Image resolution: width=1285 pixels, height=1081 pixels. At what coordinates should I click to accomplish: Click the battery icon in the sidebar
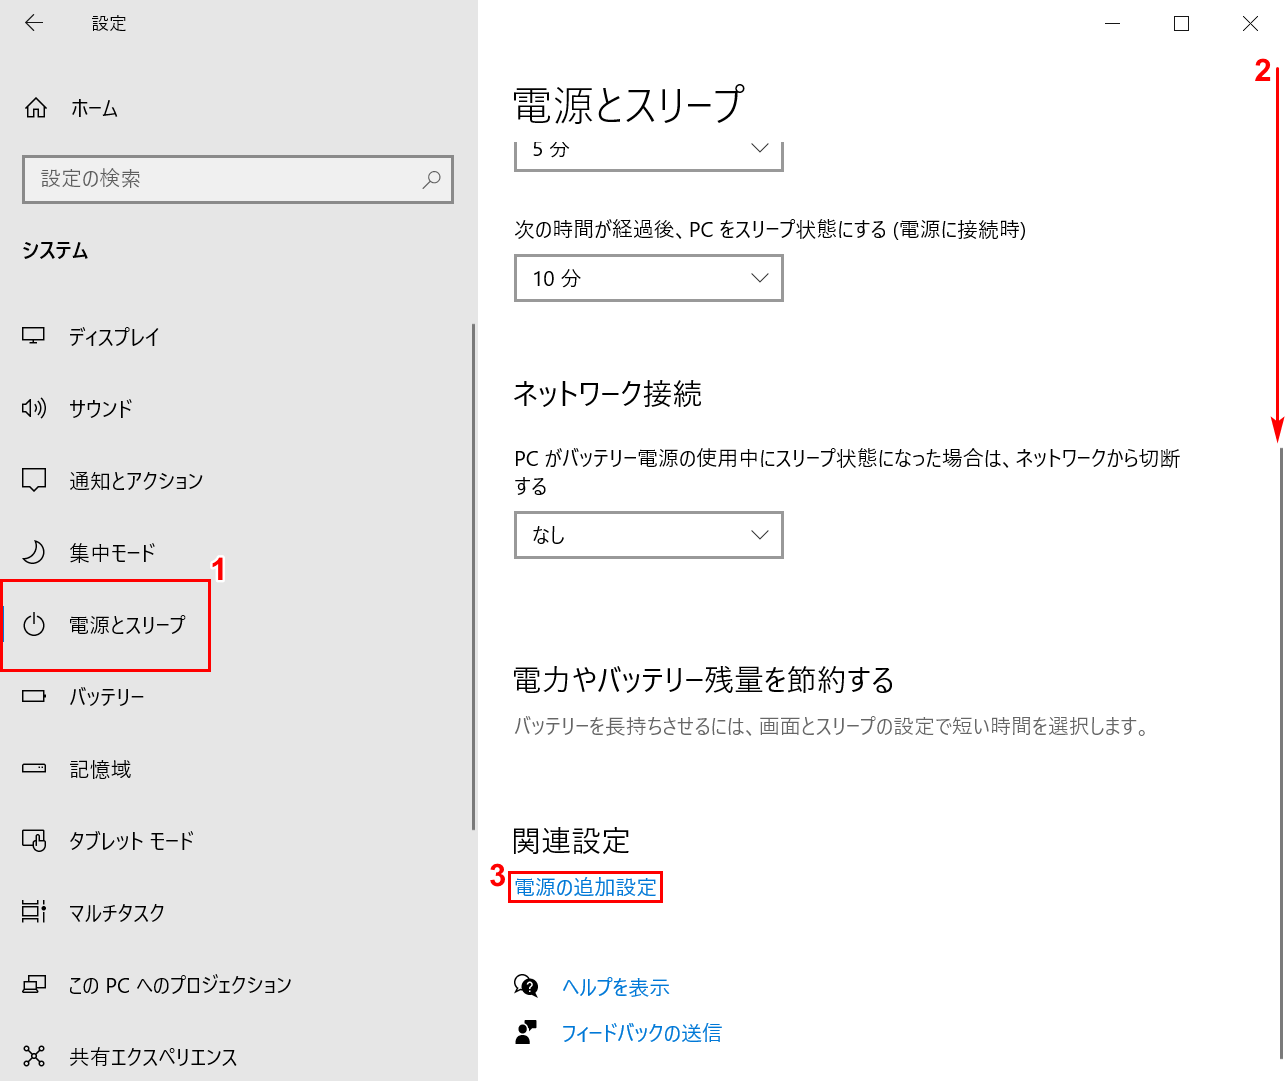pyautogui.click(x=34, y=696)
